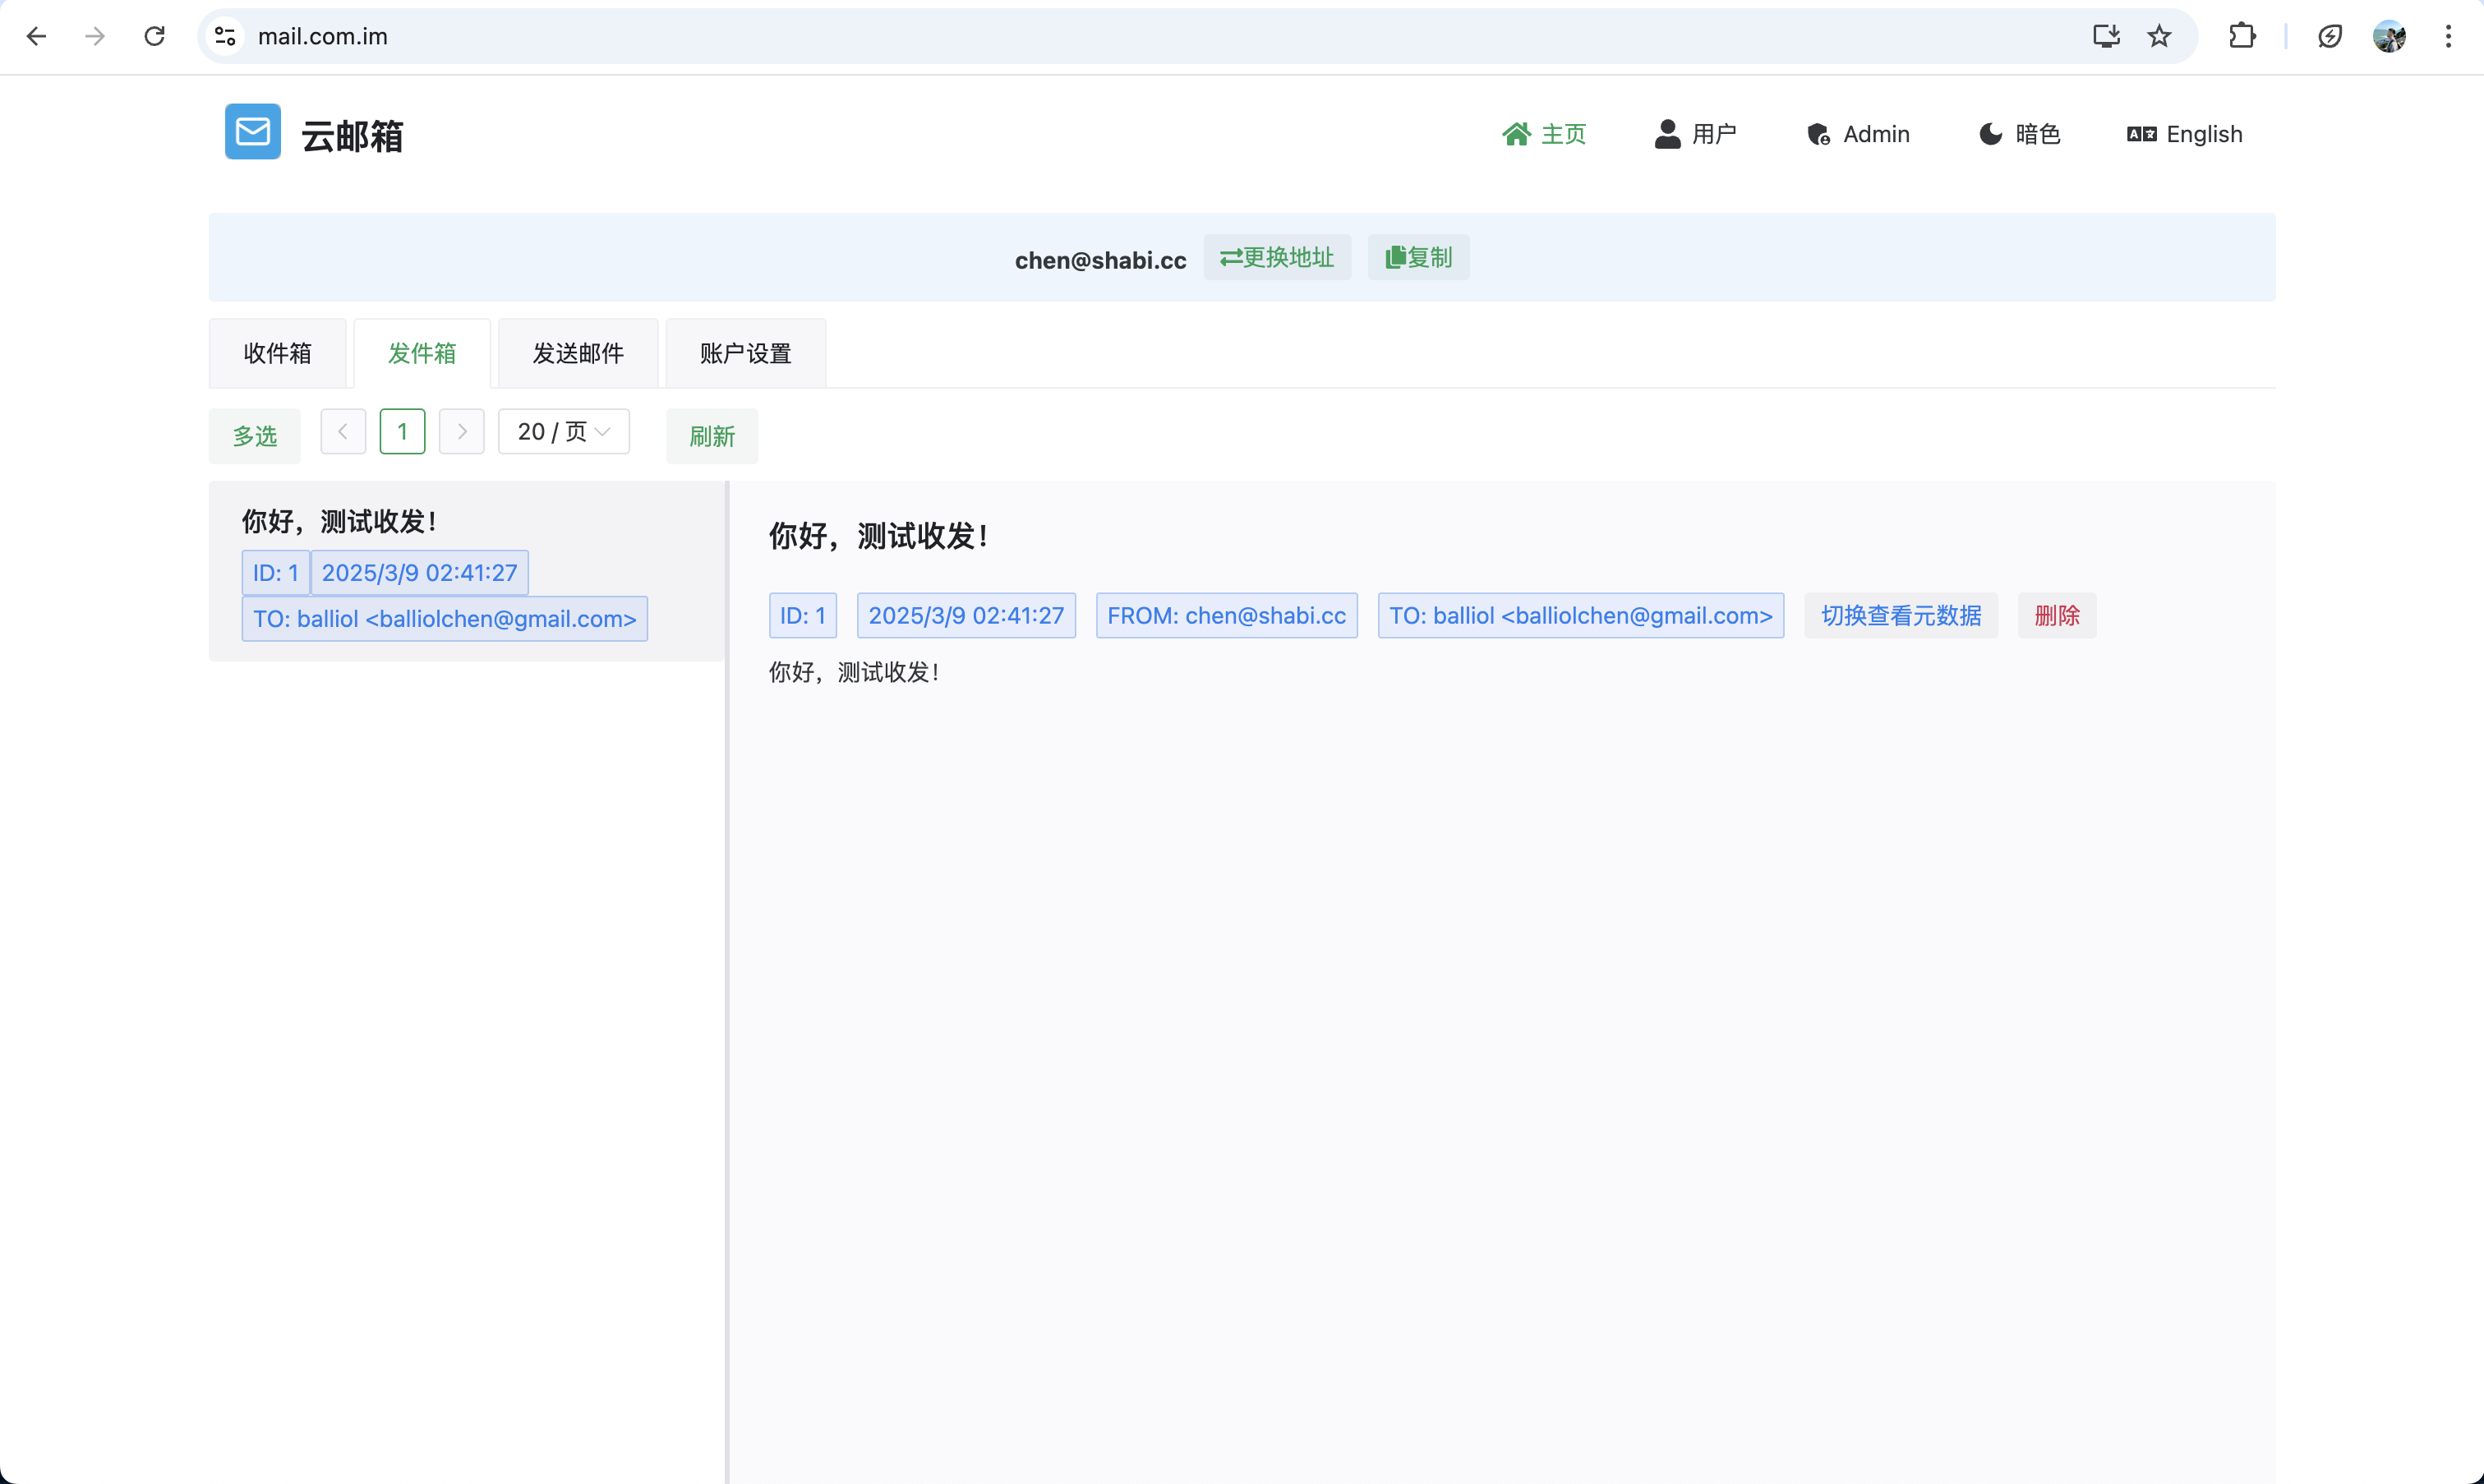
Task: Open browser extensions puzzle icon
Action: [x=2242, y=37]
